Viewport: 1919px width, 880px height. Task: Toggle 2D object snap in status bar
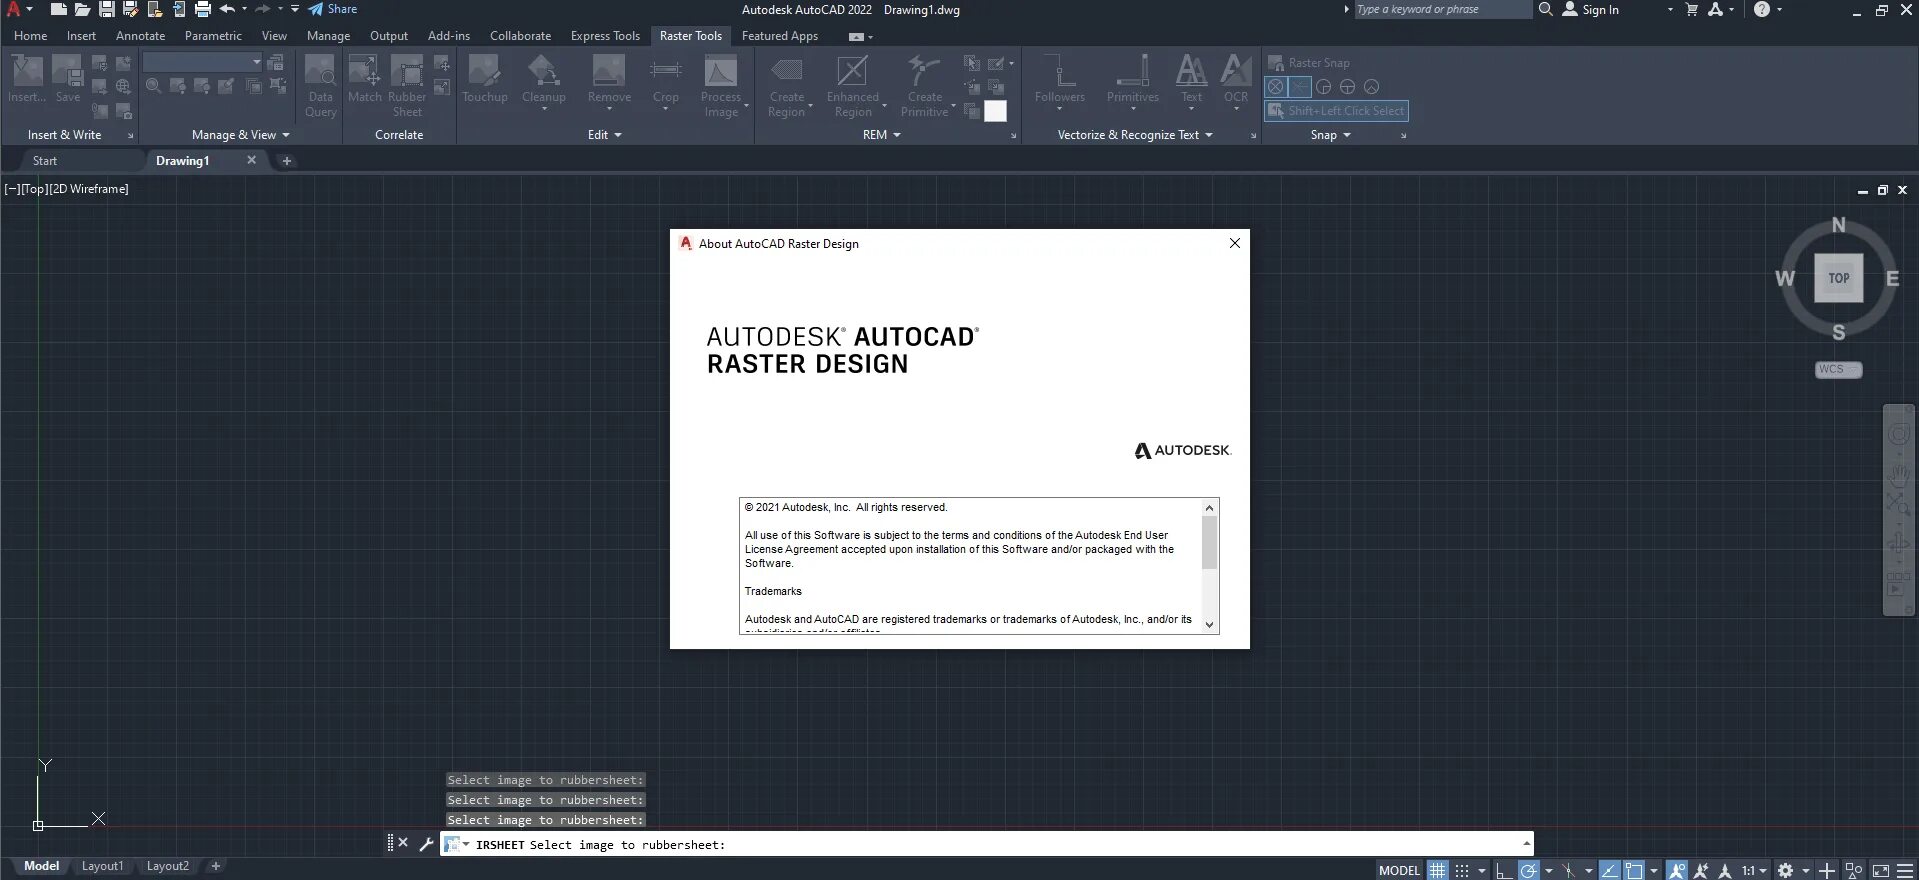(1634, 870)
